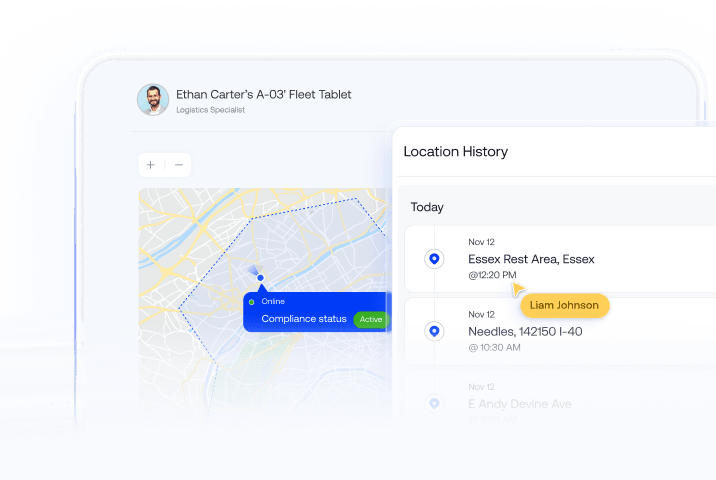Click the Online label in map tooltip
The height and width of the screenshot is (480, 716).
273,301
